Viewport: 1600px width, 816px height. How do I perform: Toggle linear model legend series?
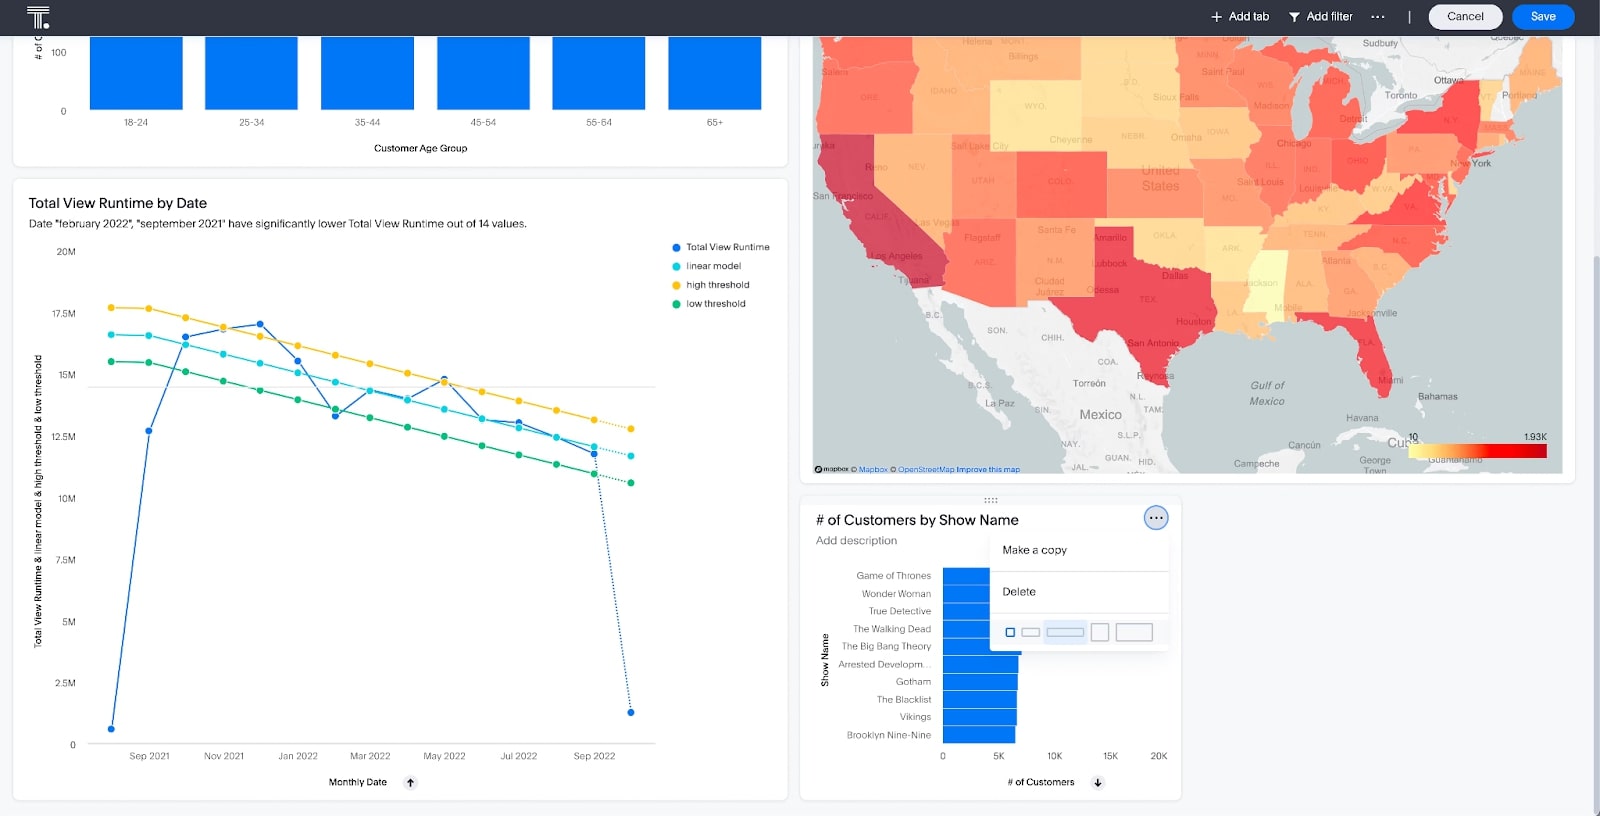(707, 266)
